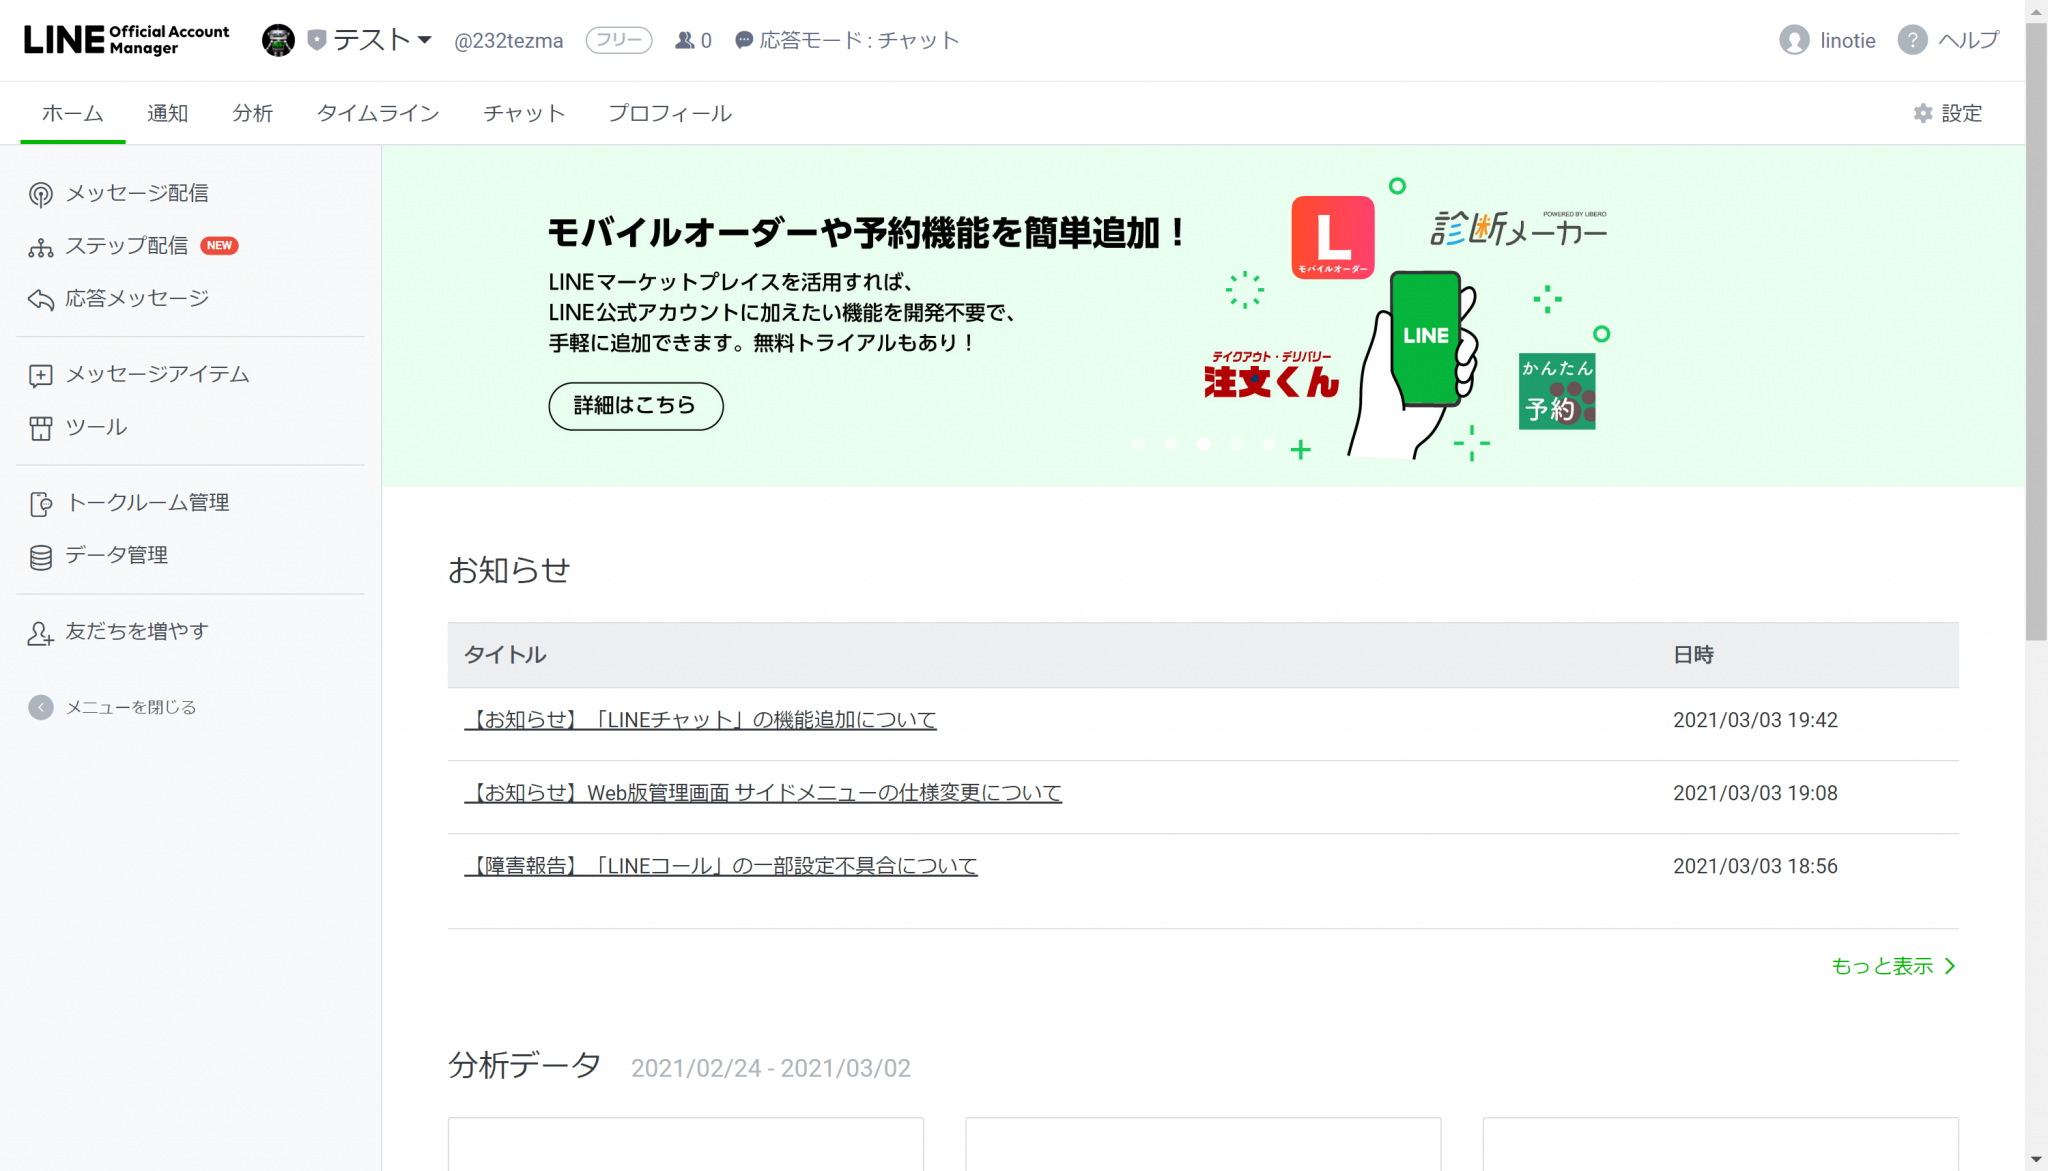Click the 2021/03/03 19:08 date cell
Screen dimensions: 2048x1171
click(x=1755, y=793)
